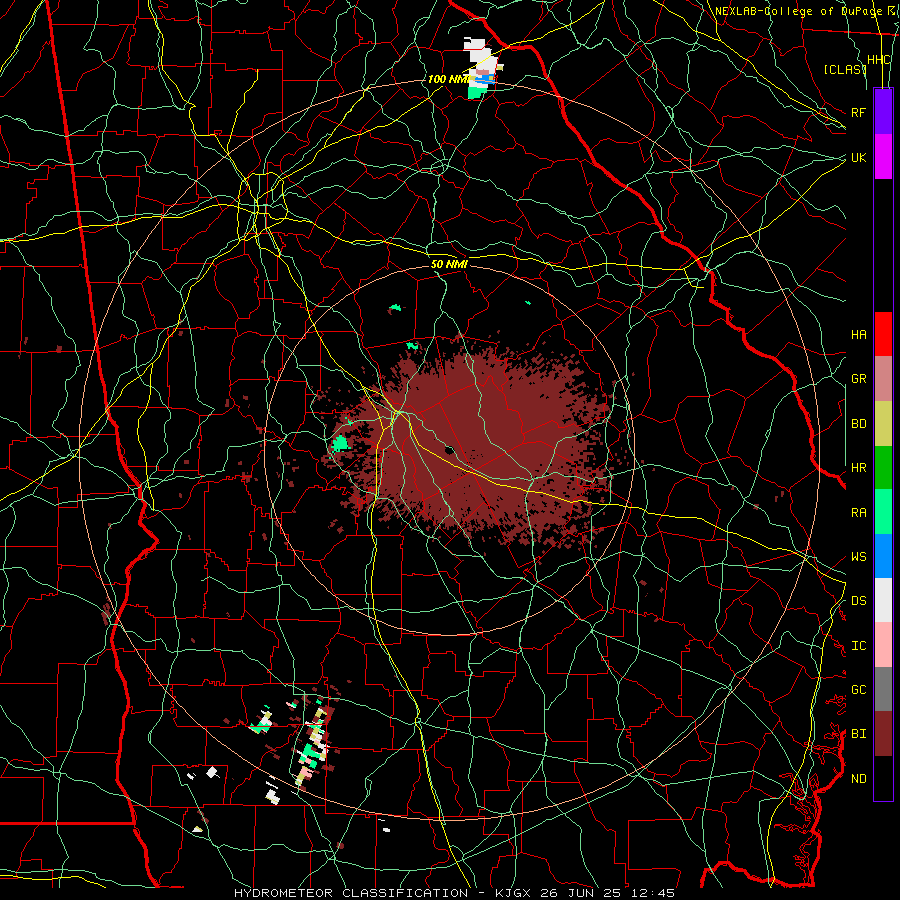Pick the light green RA legend swatch

[x=883, y=512]
